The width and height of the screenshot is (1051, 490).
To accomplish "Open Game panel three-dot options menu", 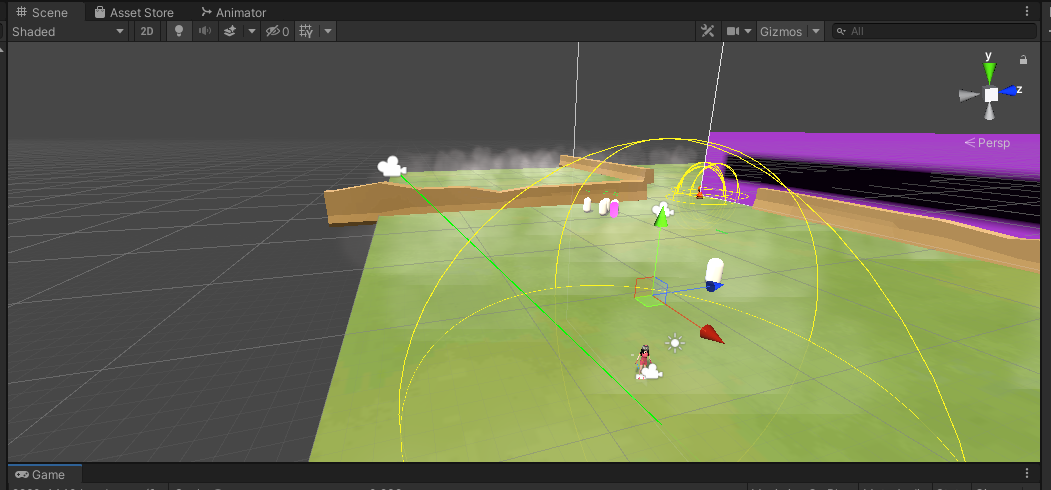I will (x=1027, y=473).
